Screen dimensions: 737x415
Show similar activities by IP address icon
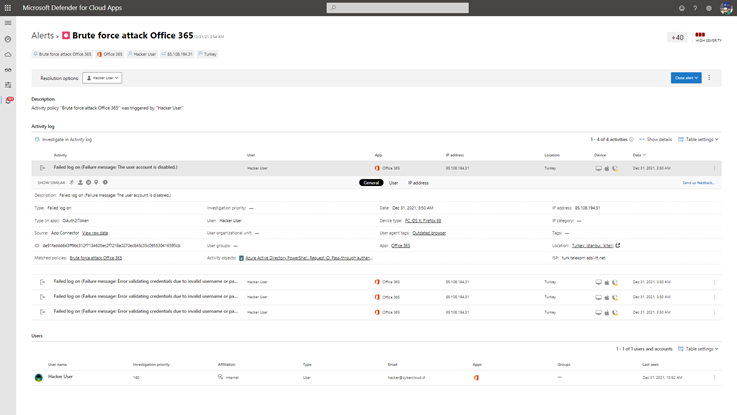(x=88, y=182)
